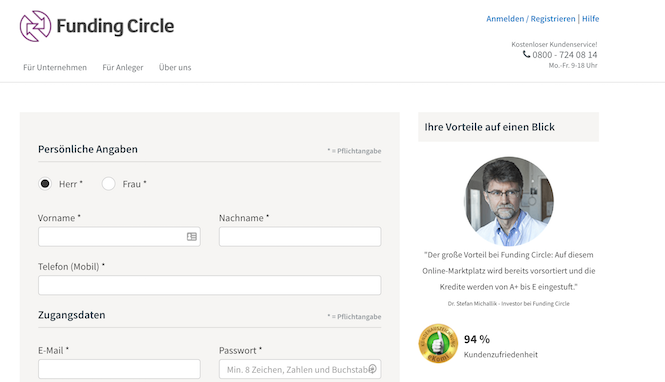The image size is (665, 382).
Task: Focus the Passwort input field
Action: coord(300,369)
